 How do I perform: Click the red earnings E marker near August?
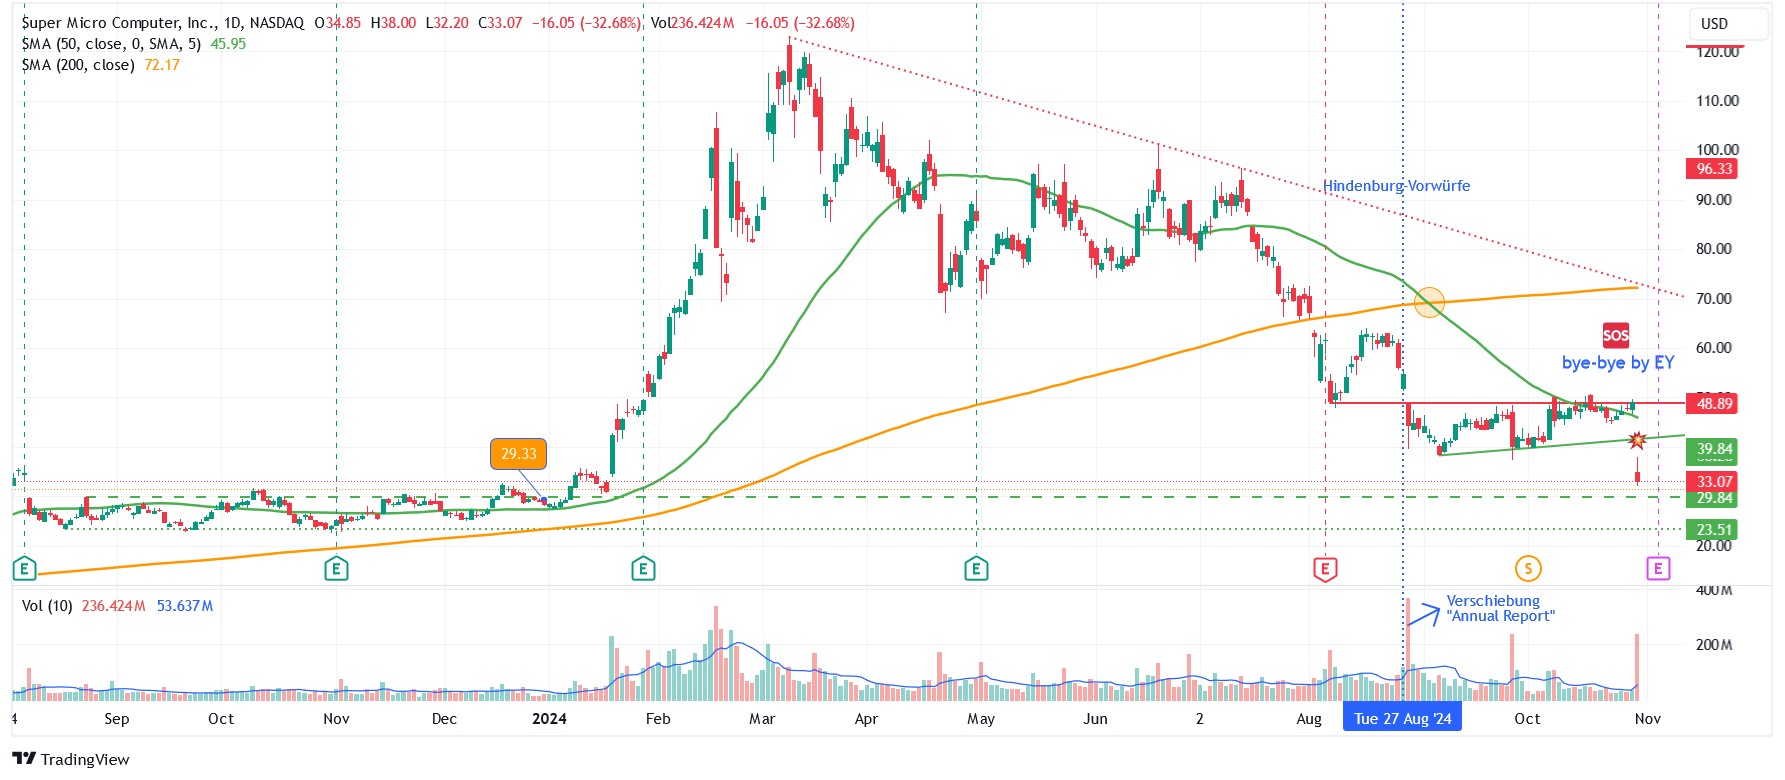click(1325, 569)
